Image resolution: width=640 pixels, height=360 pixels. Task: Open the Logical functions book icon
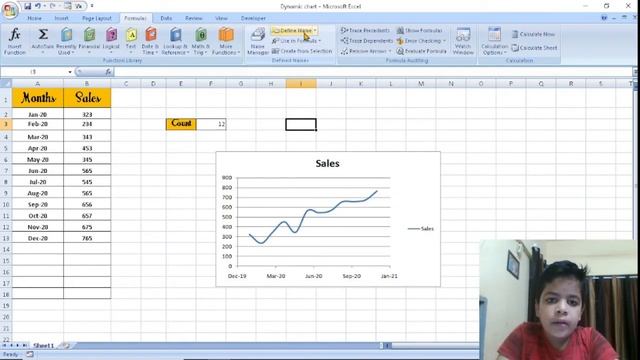111,35
